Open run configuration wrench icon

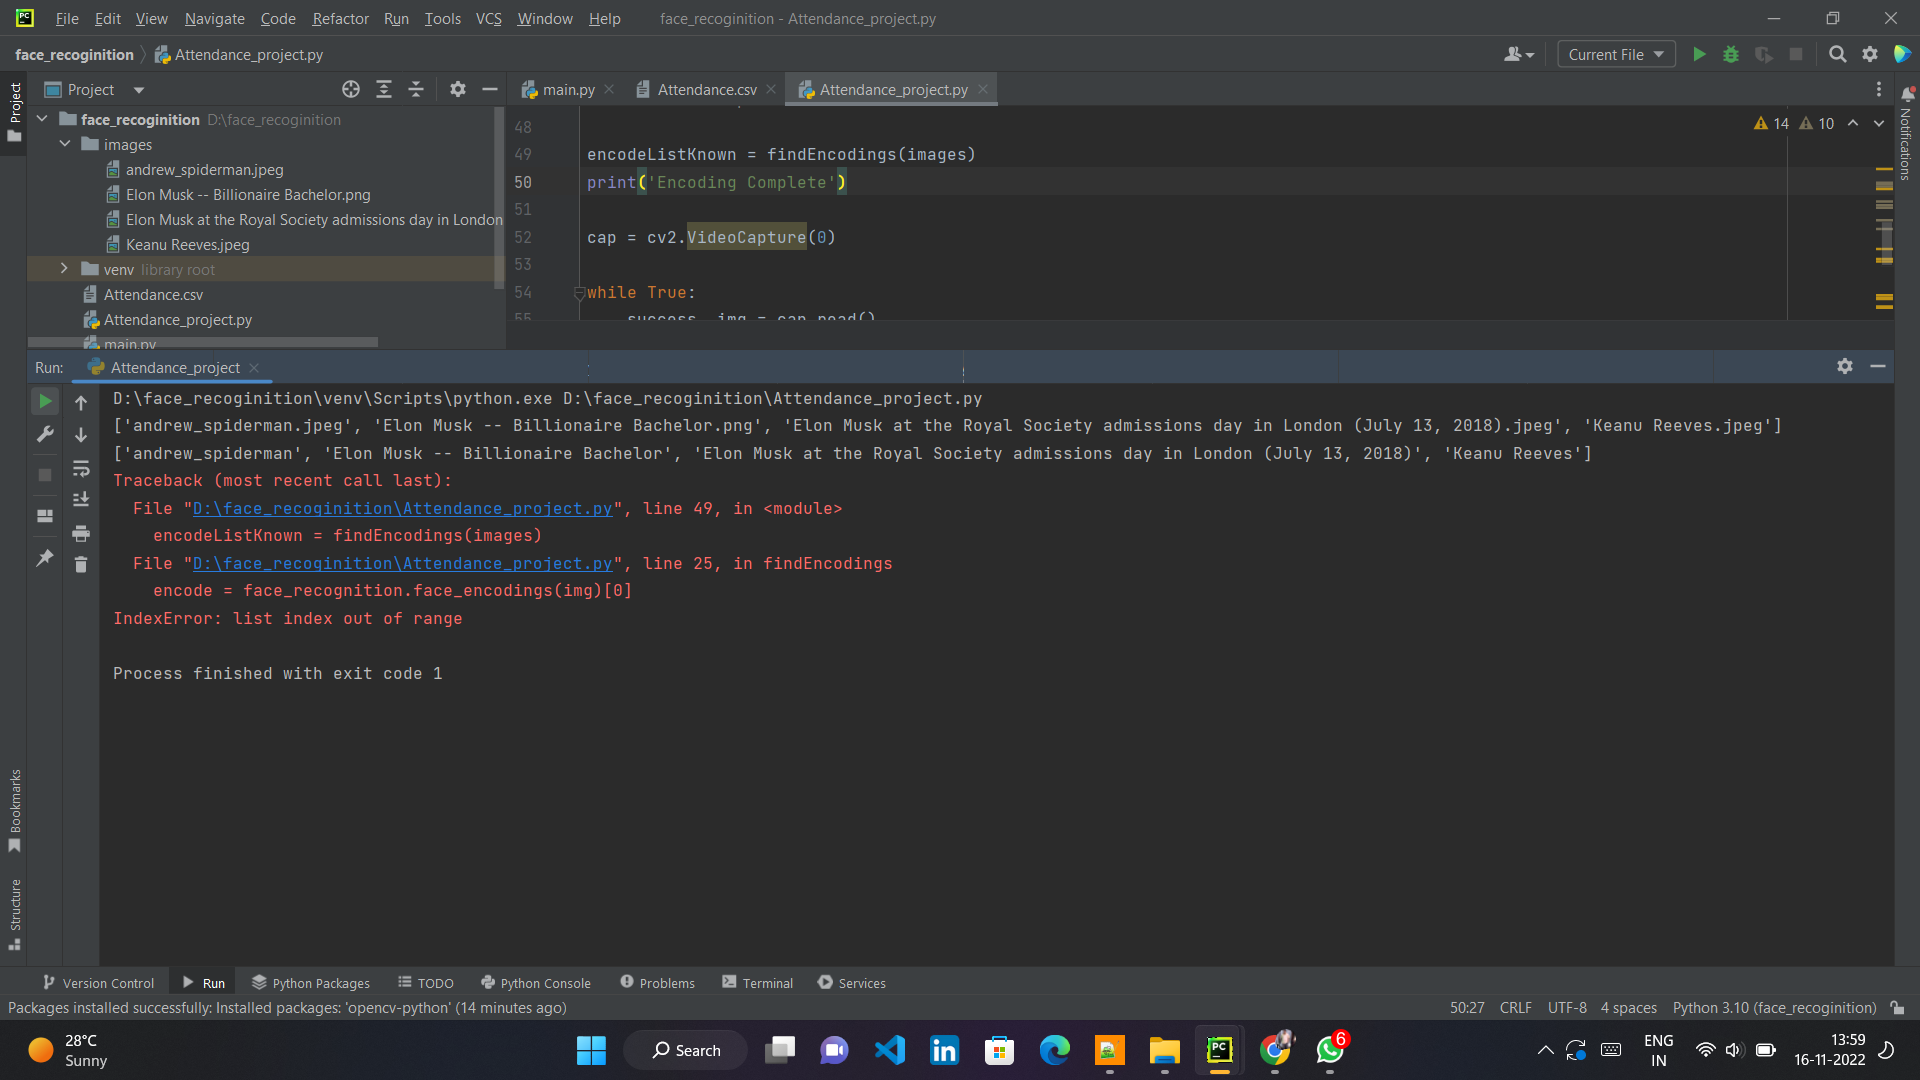[45, 434]
